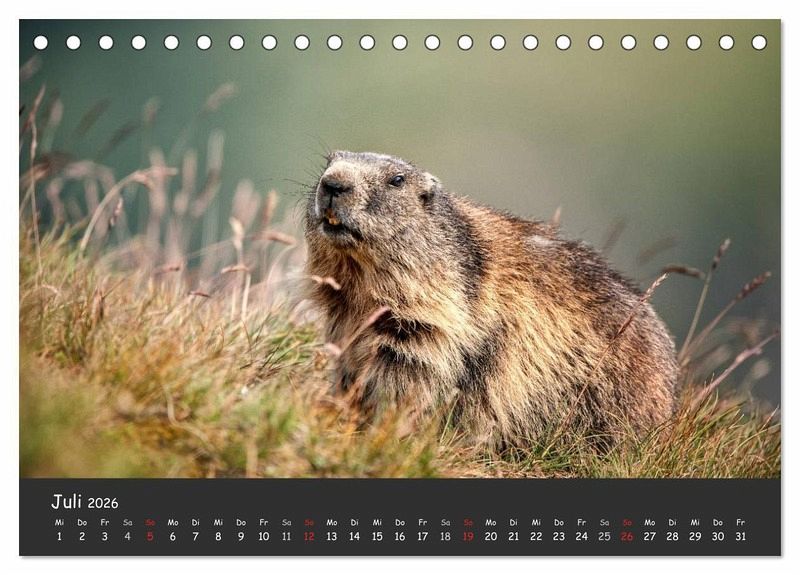Select date 3 in the calendar strip
This screenshot has width=800, height=575.
(105, 536)
